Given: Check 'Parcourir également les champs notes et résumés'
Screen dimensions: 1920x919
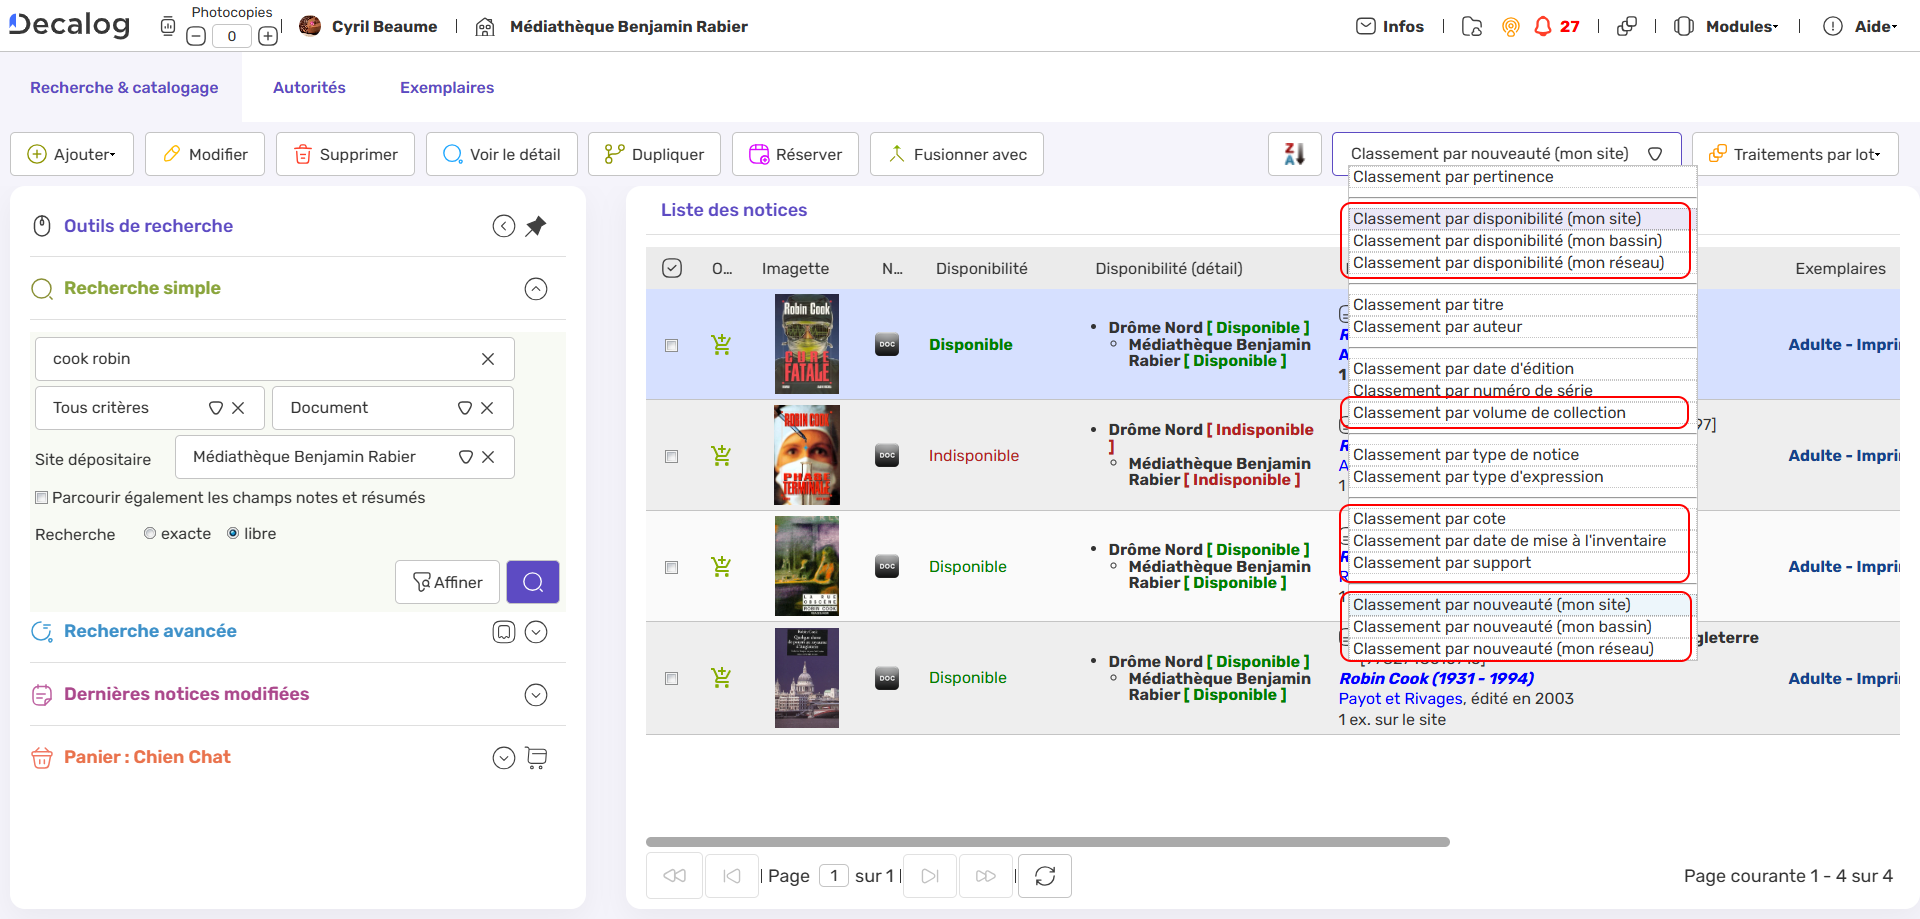Looking at the screenshot, I should click(42, 497).
